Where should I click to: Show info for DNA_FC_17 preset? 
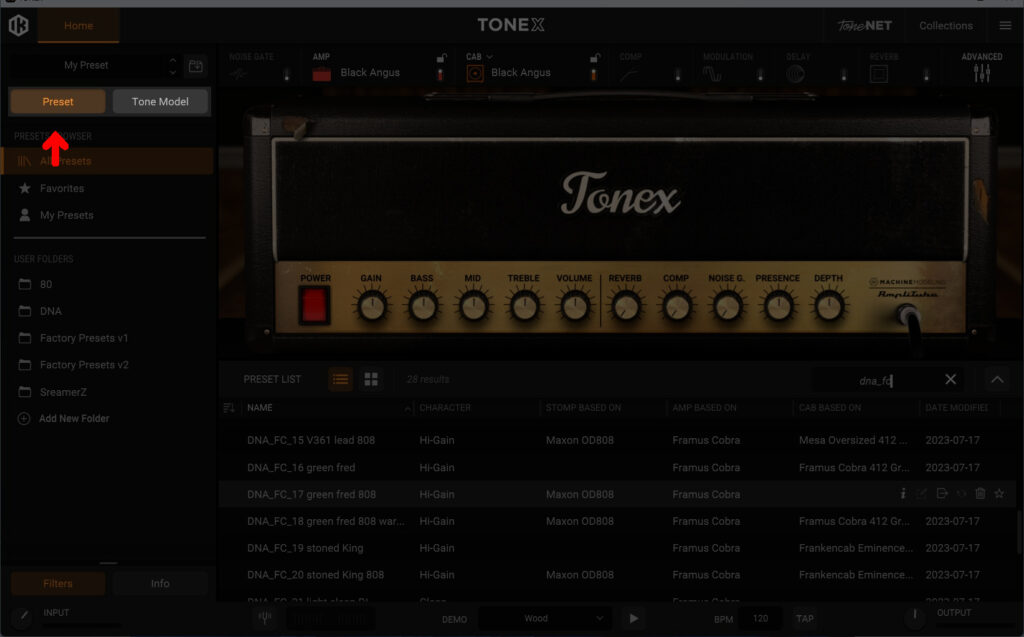[x=903, y=494]
